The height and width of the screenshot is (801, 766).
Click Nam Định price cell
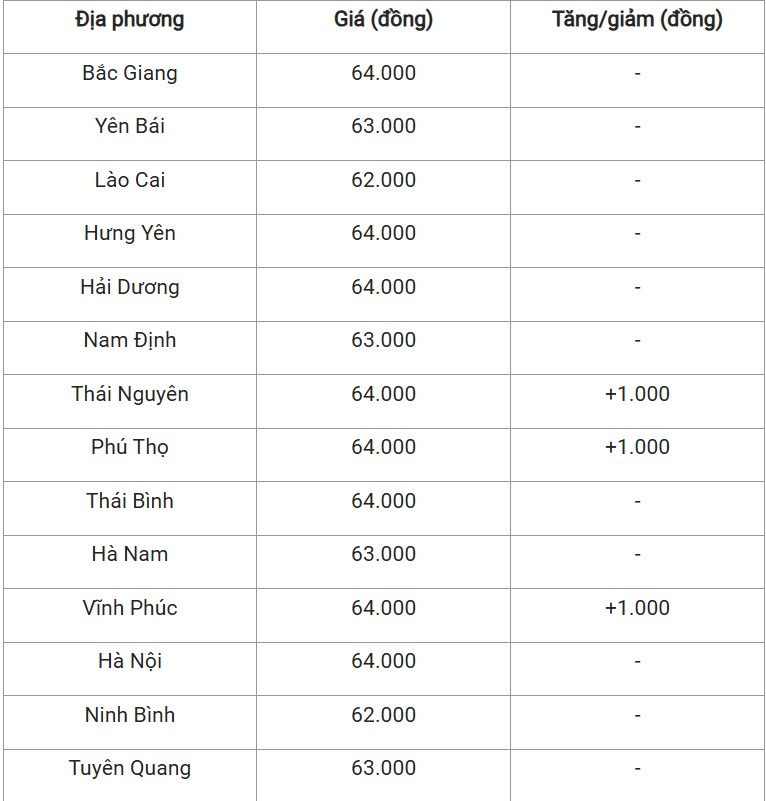[x=383, y=340]
